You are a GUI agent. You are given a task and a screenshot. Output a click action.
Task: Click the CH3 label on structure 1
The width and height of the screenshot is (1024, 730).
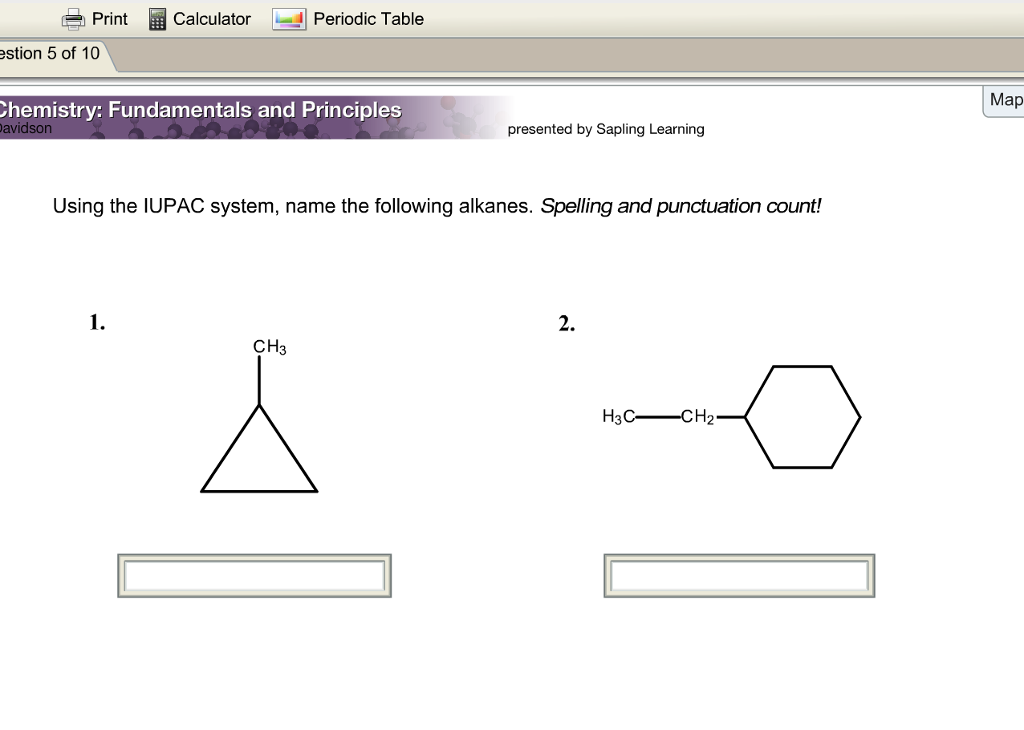pos(266,346)
